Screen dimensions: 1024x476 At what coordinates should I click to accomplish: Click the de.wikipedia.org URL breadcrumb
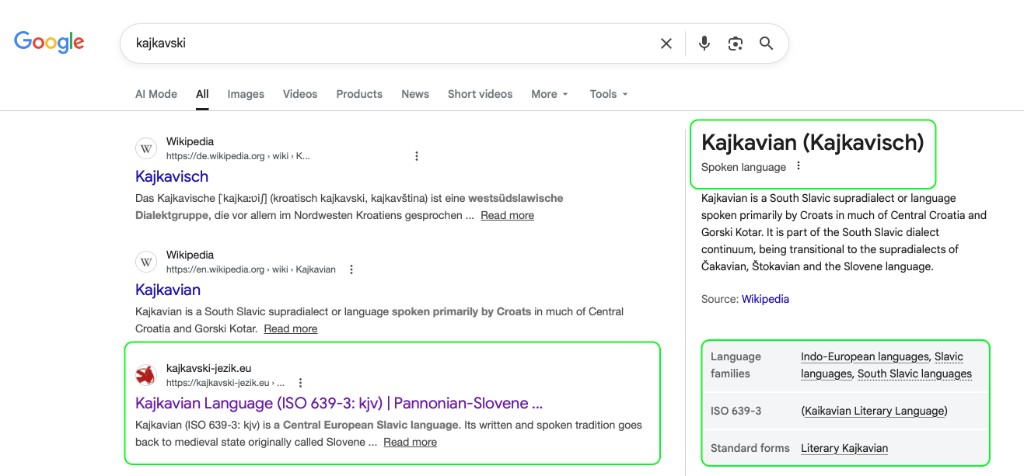pyautogui.click(x=238, y=156)
